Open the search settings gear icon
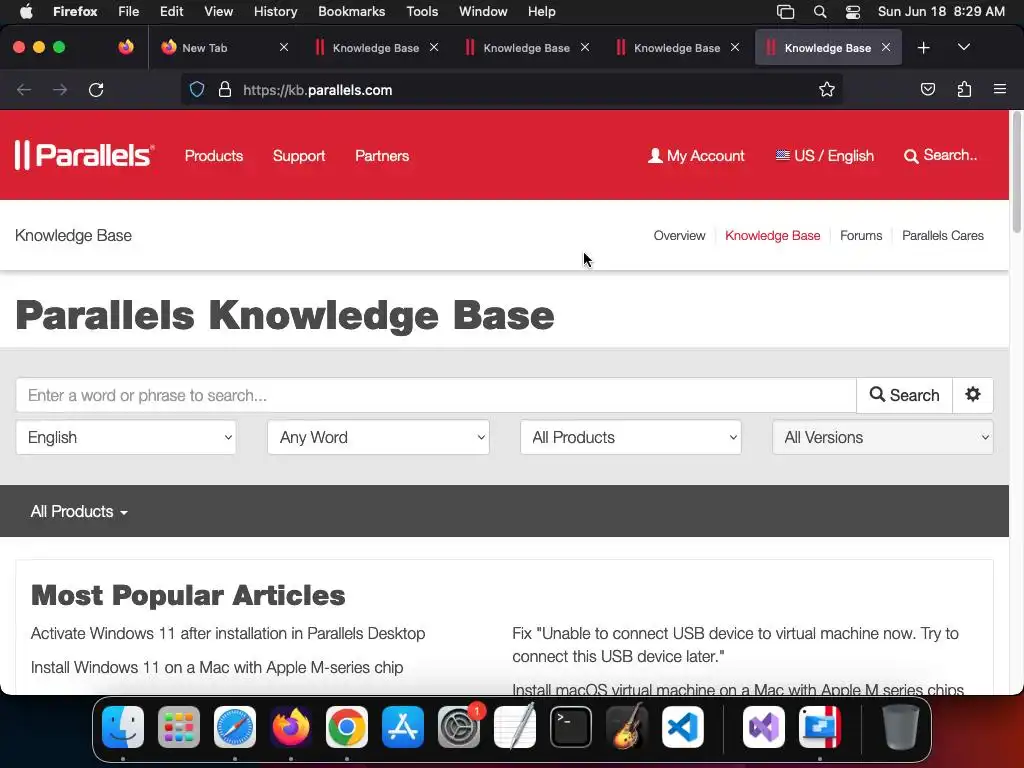1024x768 pixels. (972, 395)
